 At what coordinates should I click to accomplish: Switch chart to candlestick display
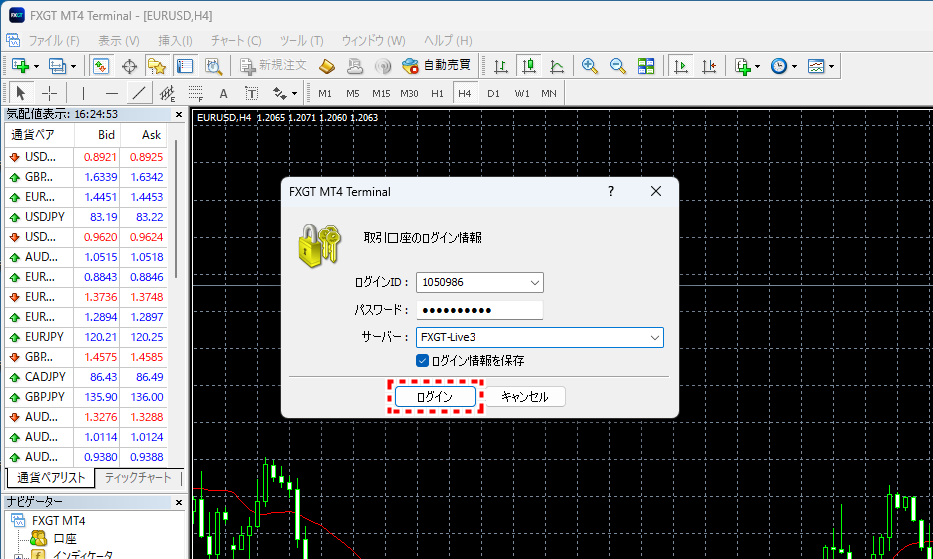pos(529,66)
